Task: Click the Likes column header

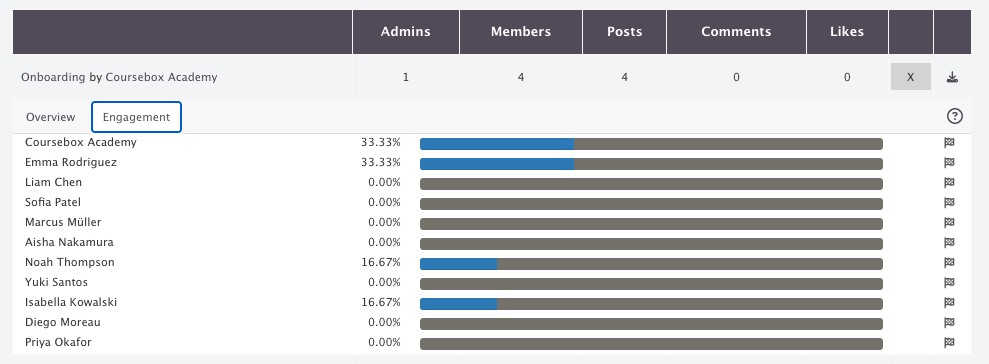Action: pyautogui.click(x=847, y=32)
